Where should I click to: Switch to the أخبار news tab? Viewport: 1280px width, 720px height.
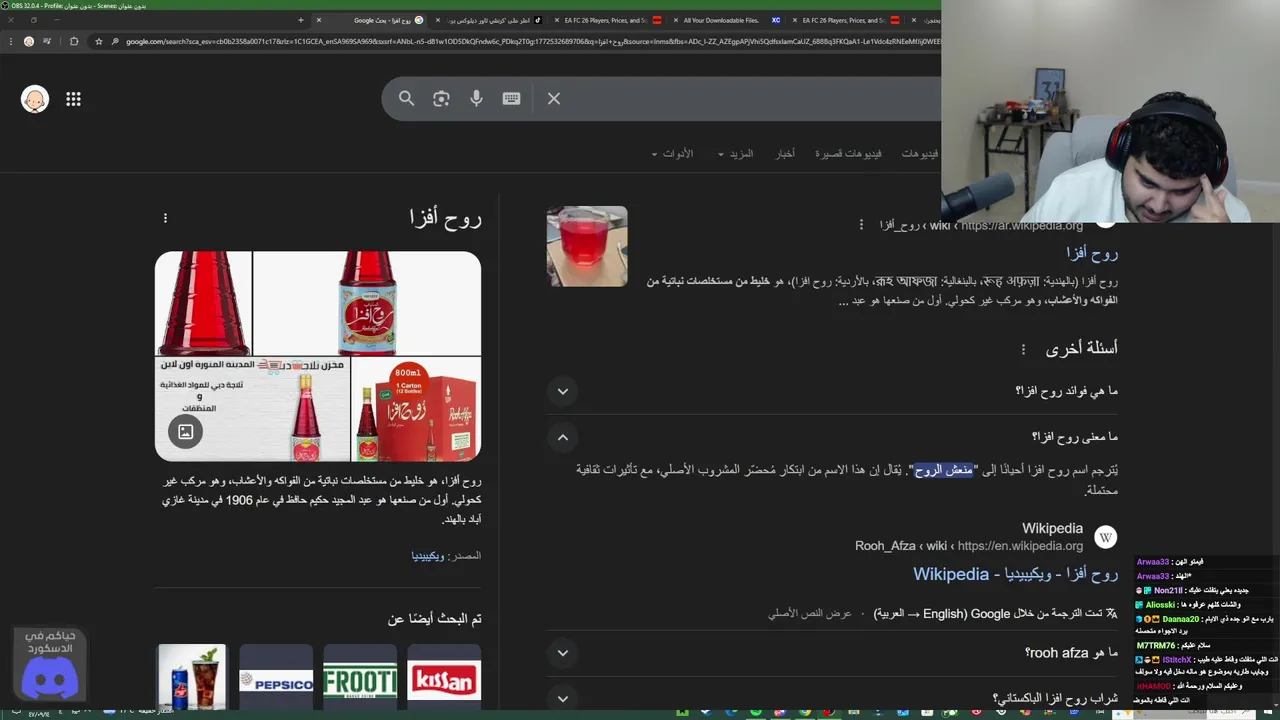click(x=785, y=154)
